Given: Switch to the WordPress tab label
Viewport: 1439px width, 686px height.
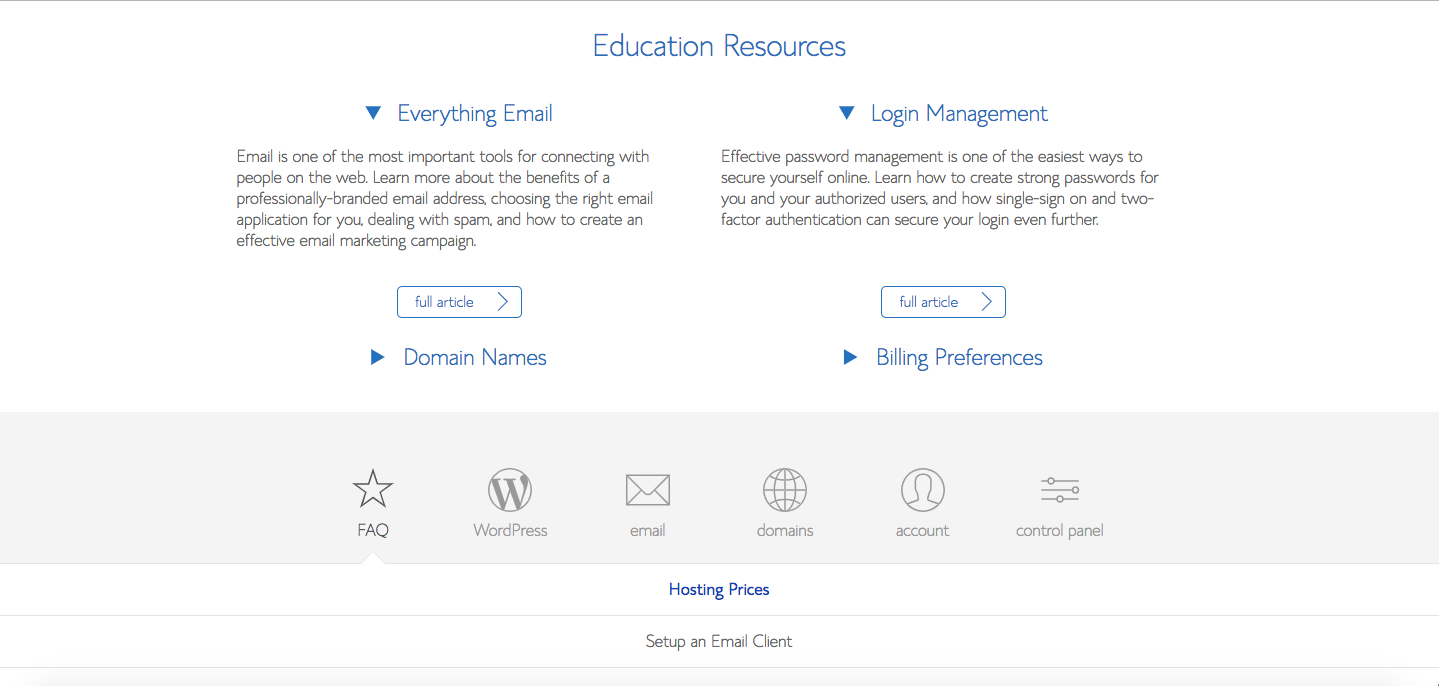Looking at the screenshot, I should [x=510, y=531].
